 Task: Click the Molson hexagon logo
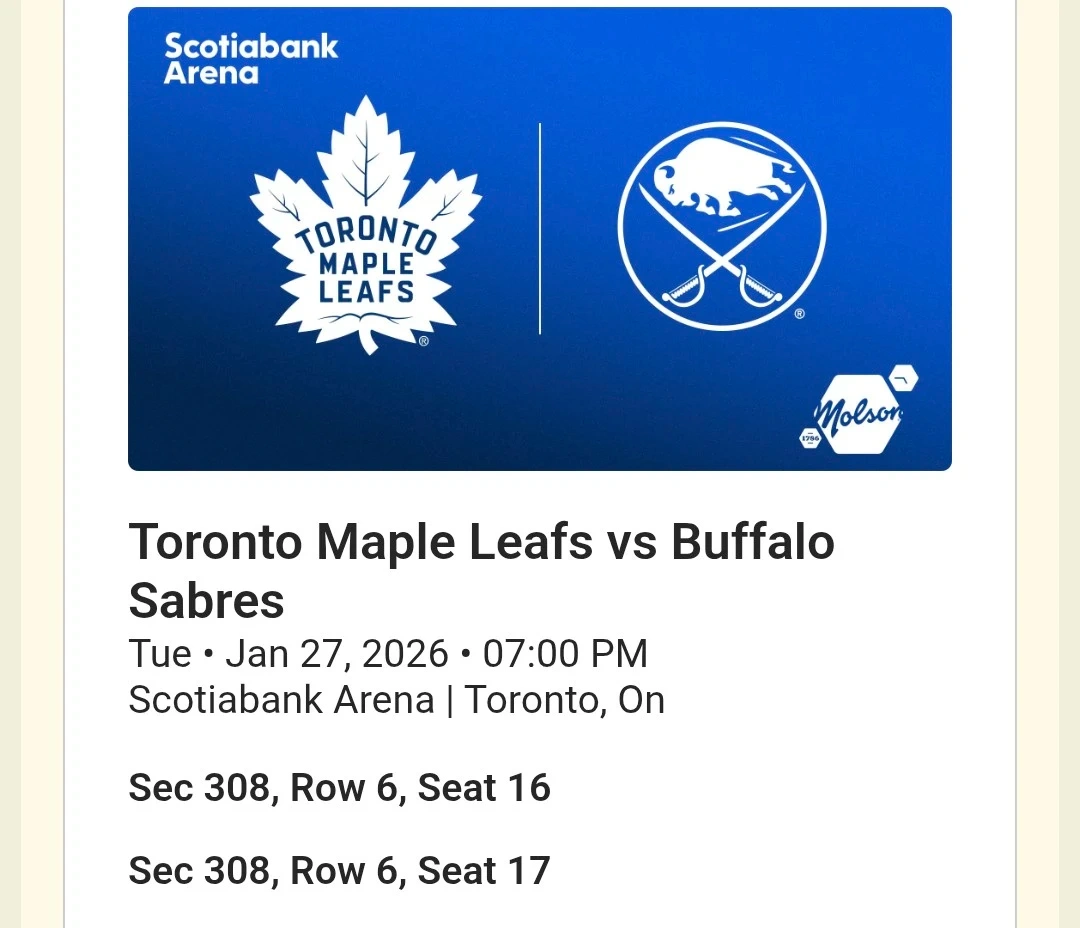pos(857,414)
